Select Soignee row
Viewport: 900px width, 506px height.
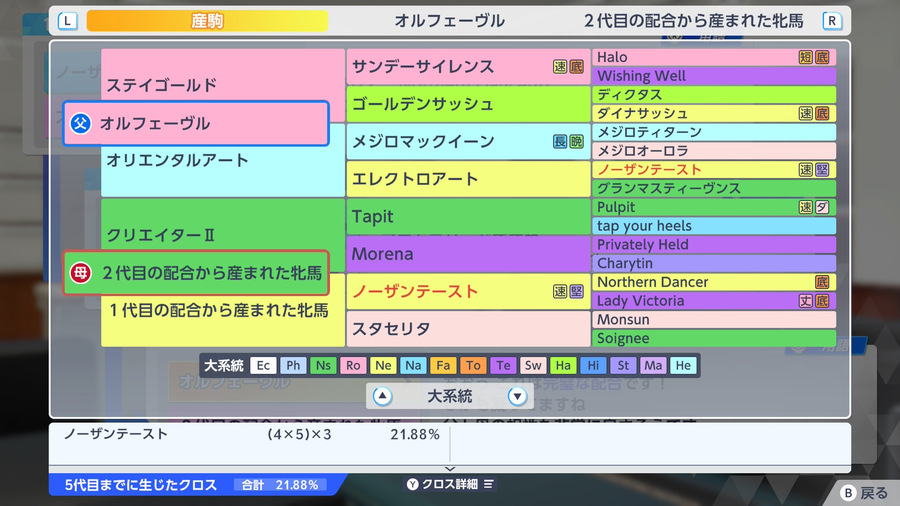coord(714,338)
